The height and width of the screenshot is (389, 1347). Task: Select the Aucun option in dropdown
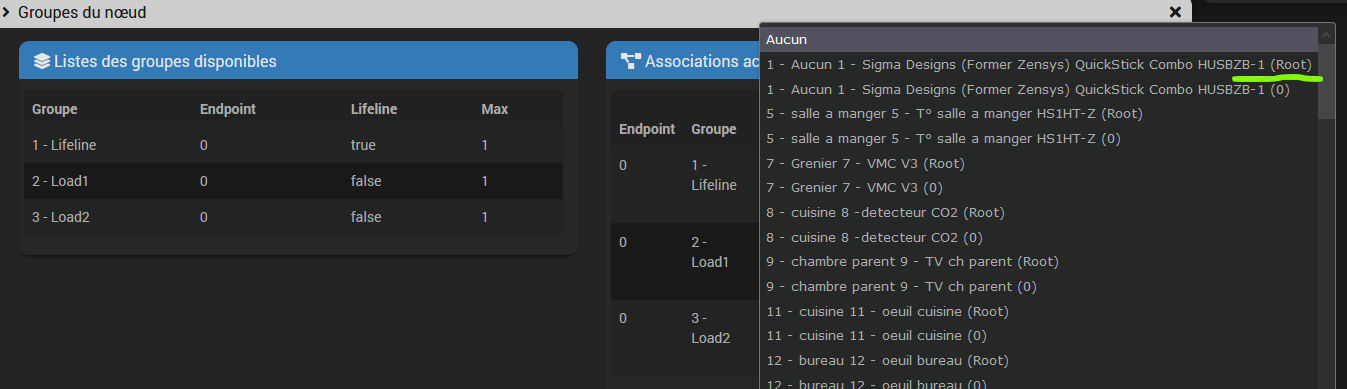point(1039,39)
